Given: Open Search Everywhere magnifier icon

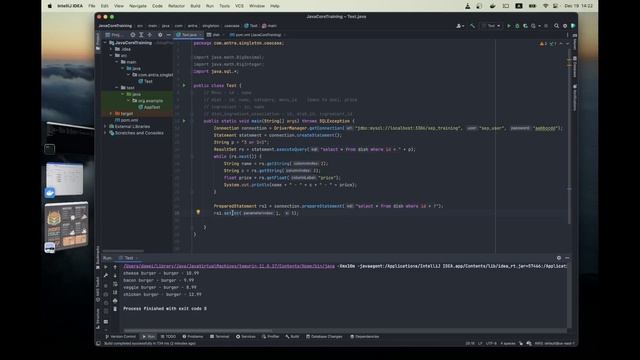Looking at the screenshot, I should (x=556, y=26).
